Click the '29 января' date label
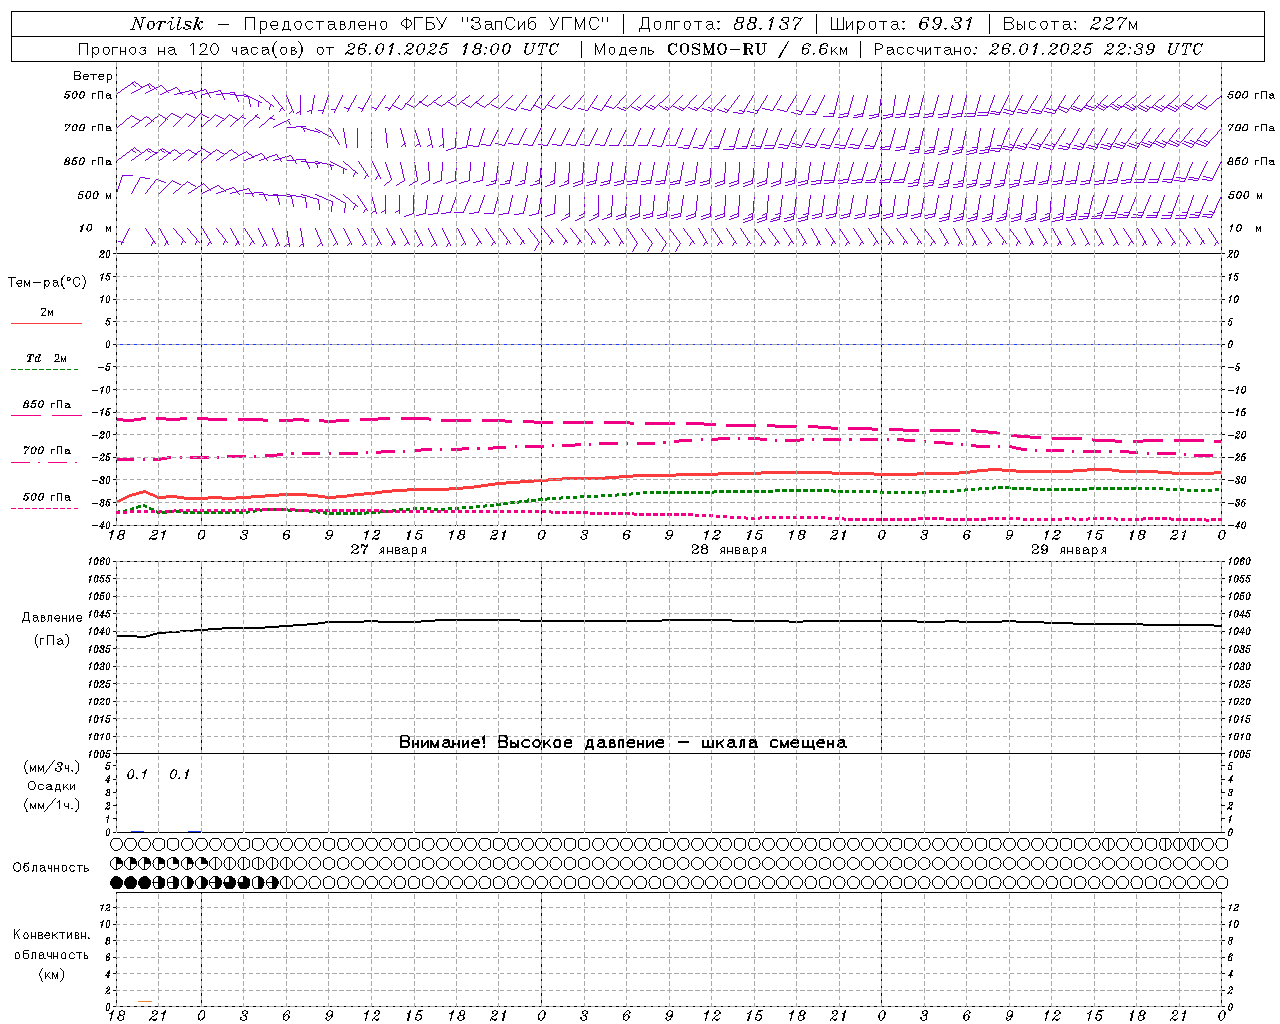Screen dimensions: 1280x1024 pyautogui.click(x=1069, y=550)
